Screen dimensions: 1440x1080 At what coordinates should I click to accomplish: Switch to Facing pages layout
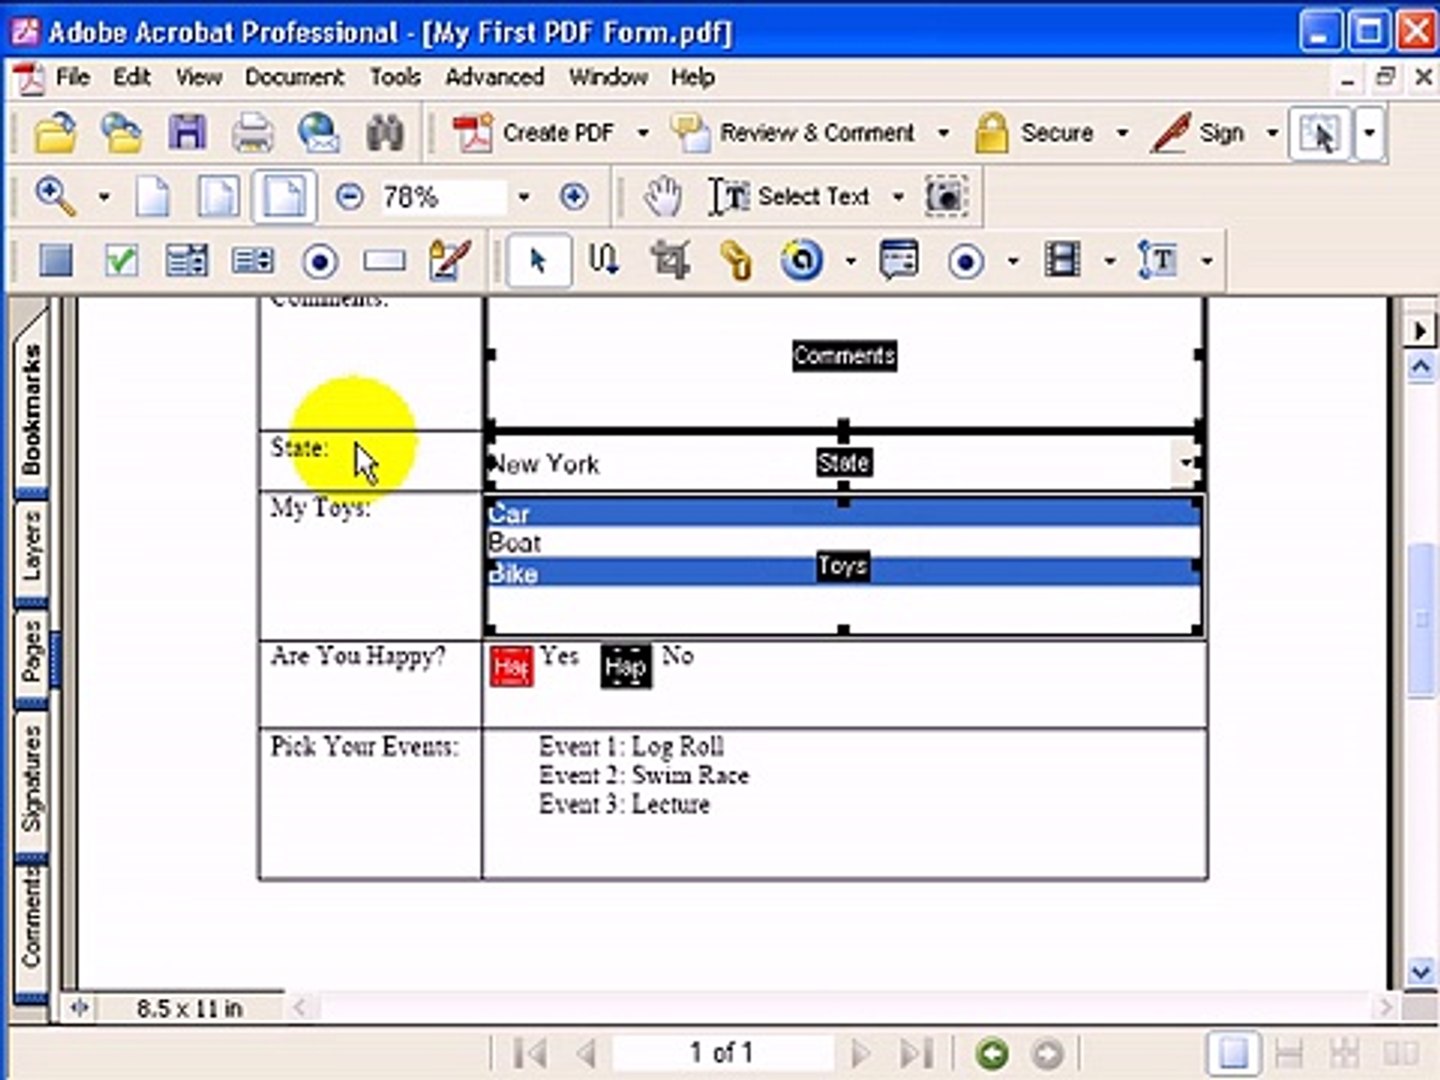(x=1400, y=1053)
